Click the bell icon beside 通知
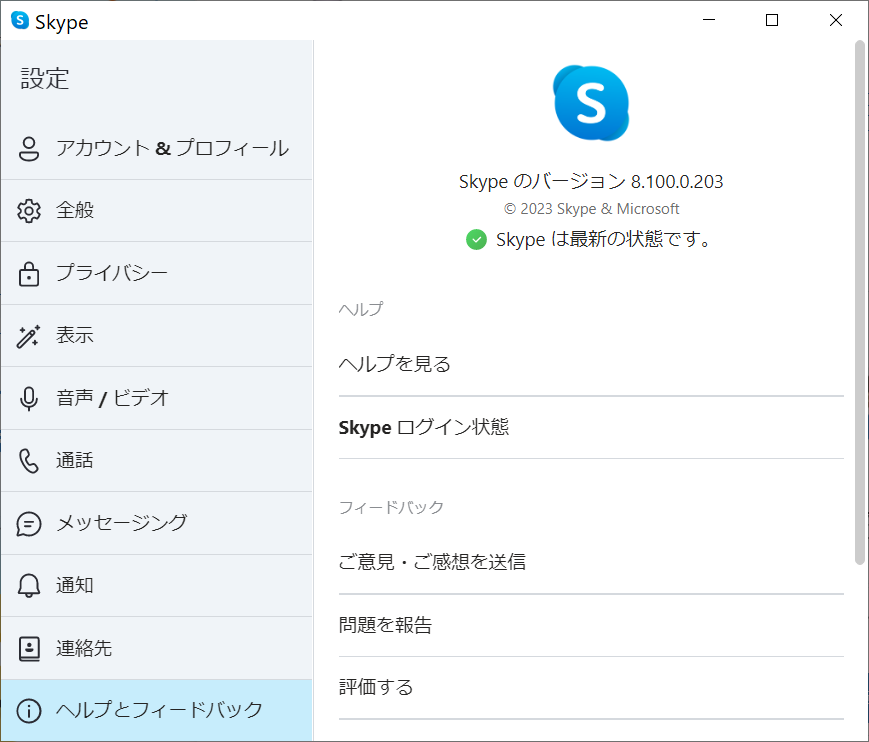 29,586
